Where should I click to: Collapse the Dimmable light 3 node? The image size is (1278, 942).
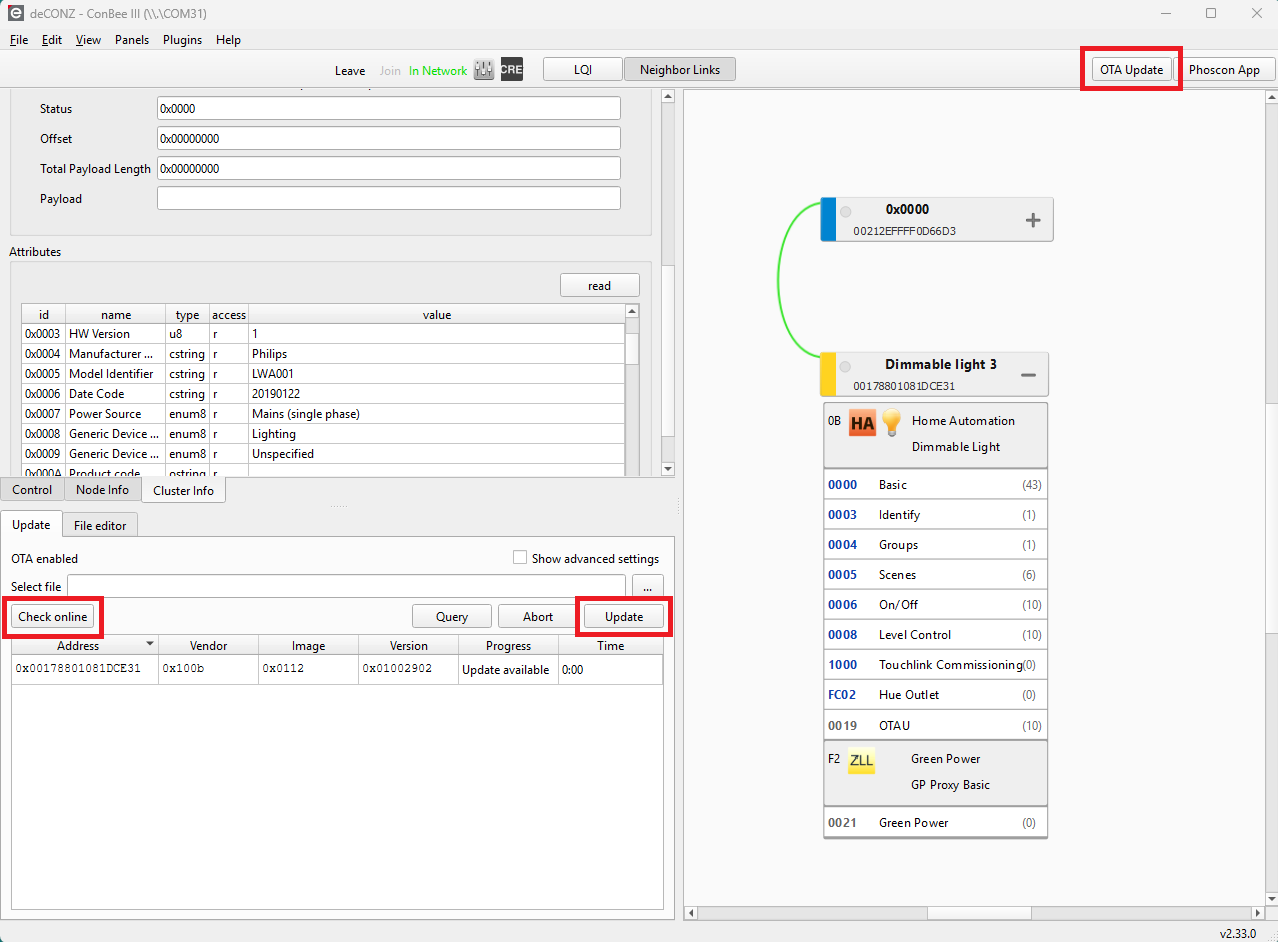(1028, 375)
